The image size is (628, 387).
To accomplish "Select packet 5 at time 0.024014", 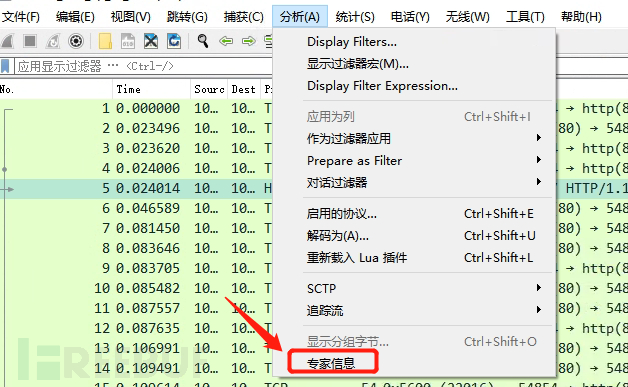I will (136, 189).
